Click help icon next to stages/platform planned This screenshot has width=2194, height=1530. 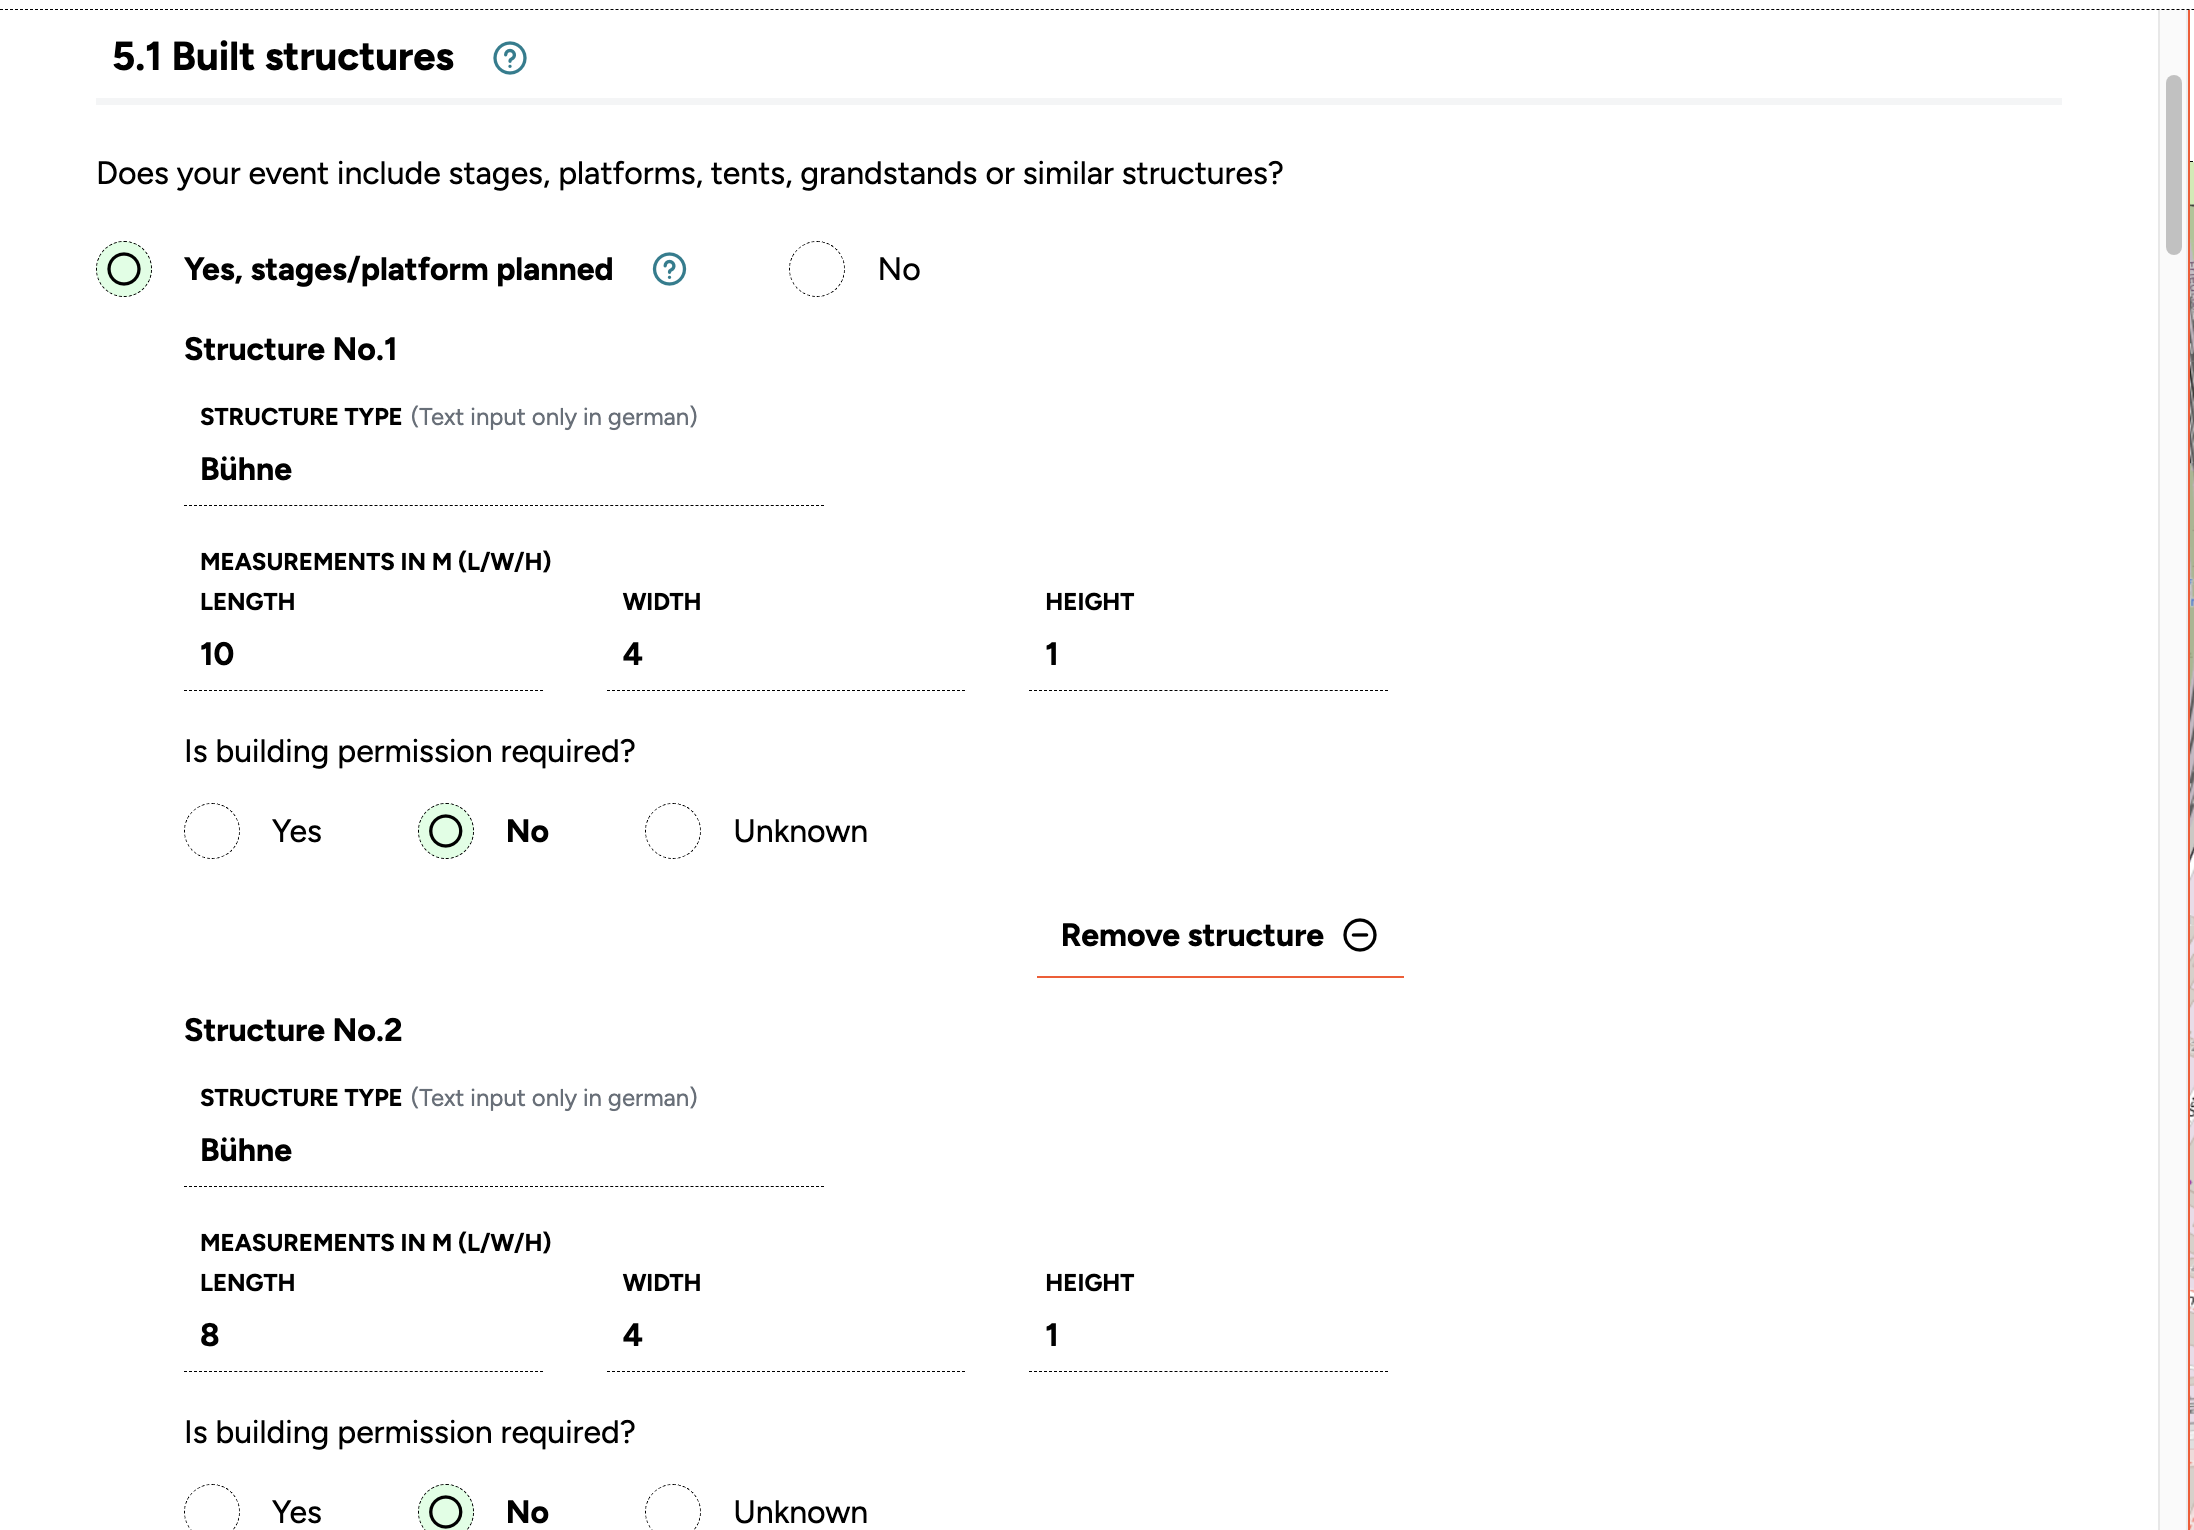pos(669,269)
